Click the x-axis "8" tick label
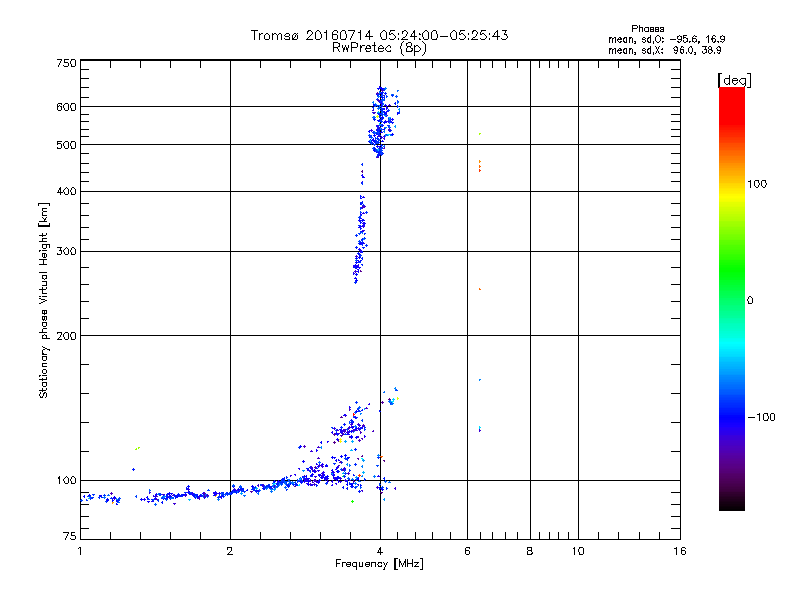This screenshot has width=800, height=600. coord(530,551)
